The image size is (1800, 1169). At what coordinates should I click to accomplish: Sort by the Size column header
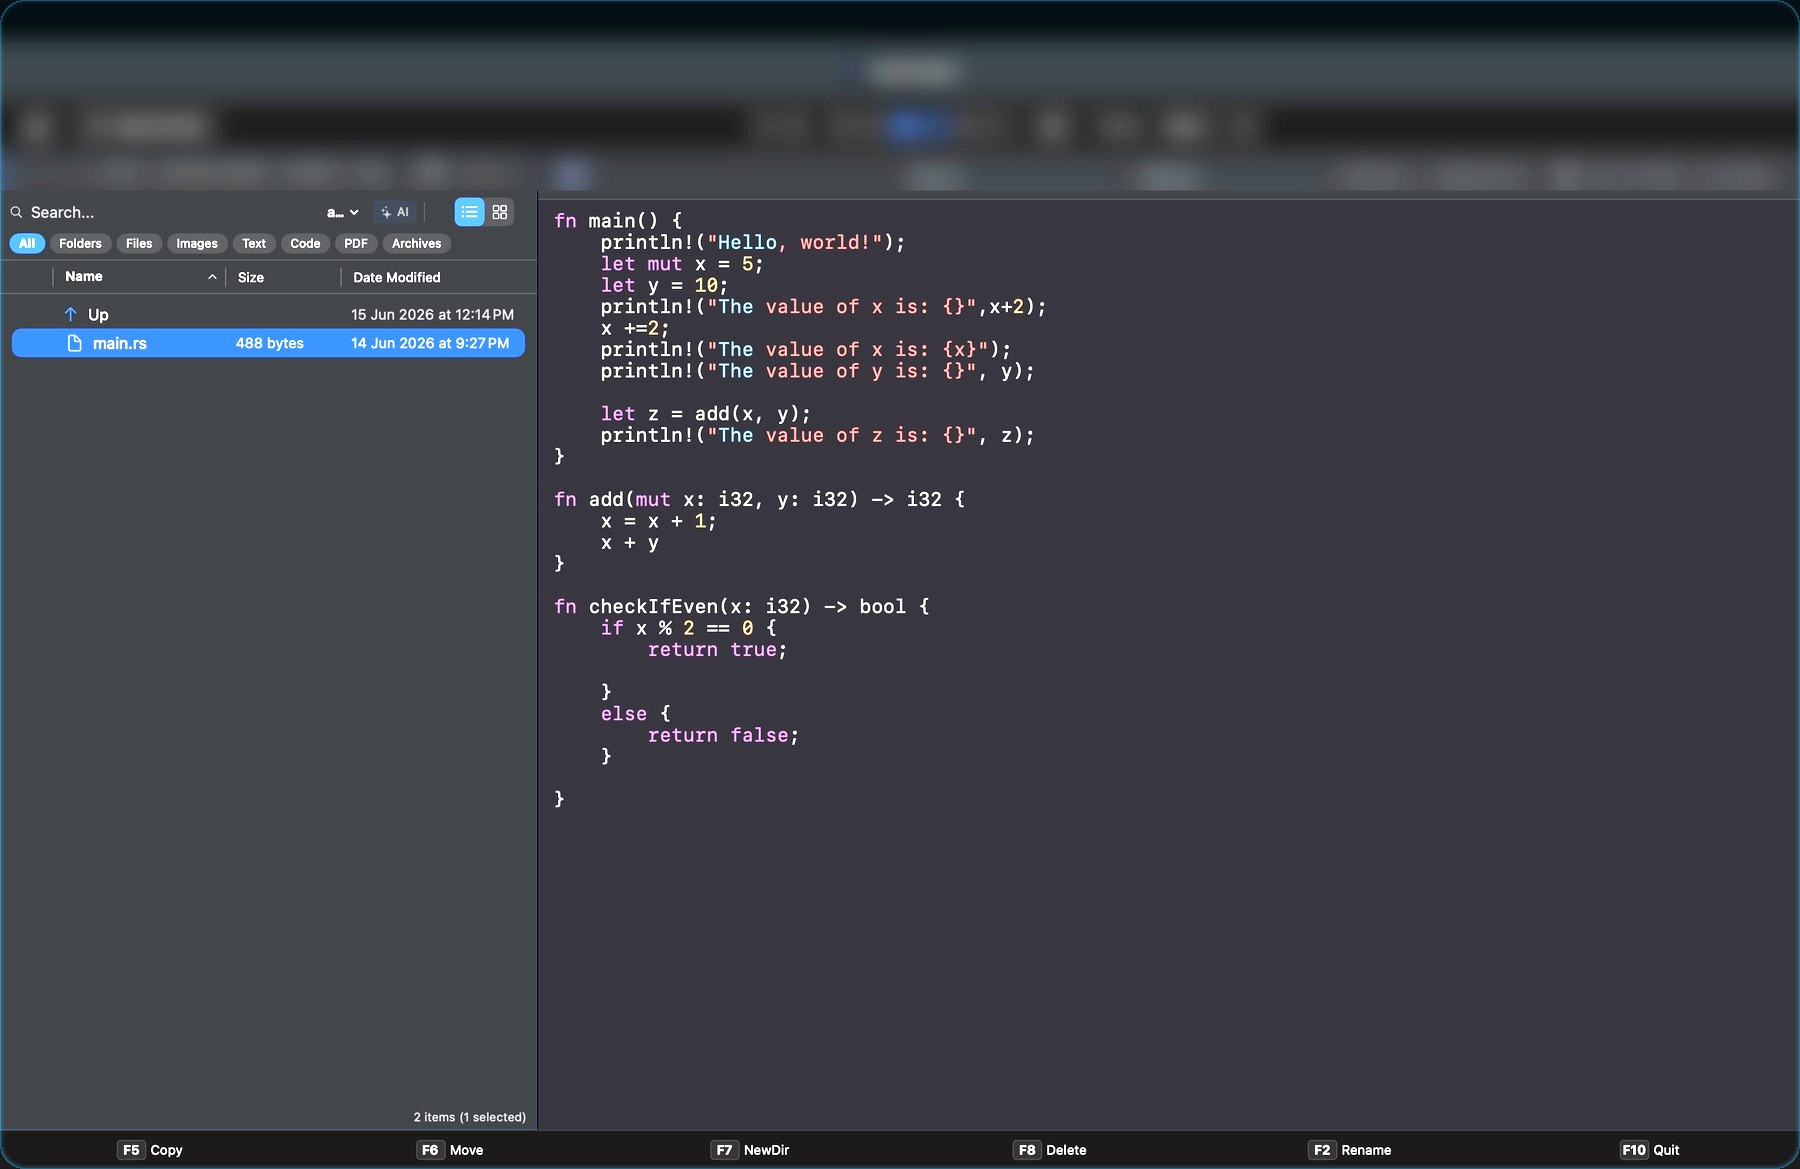click(251, 277)
